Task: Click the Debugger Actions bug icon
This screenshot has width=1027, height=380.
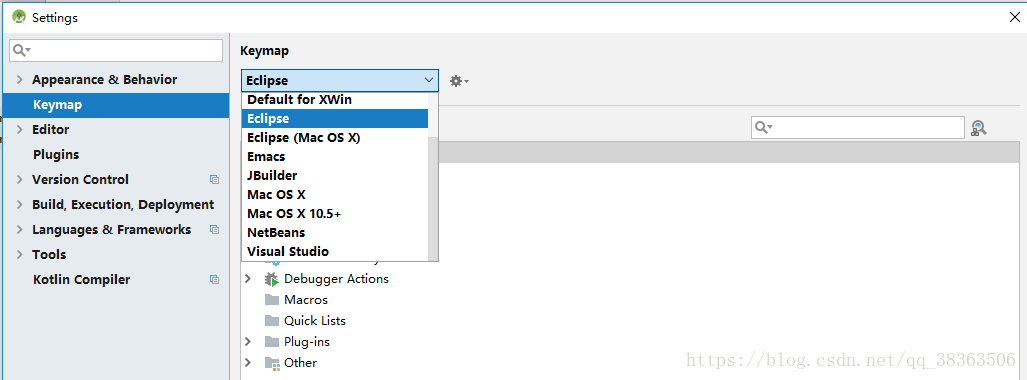Action: click(272, 279)
